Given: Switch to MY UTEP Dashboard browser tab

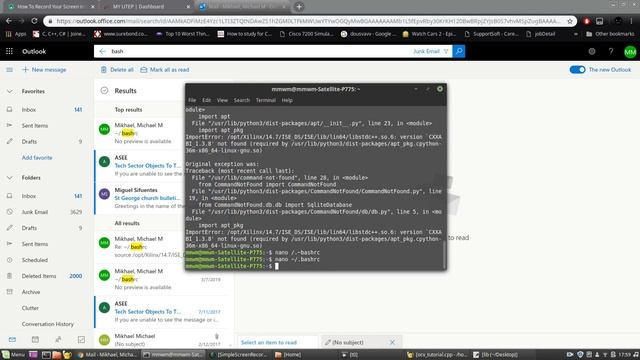Looking at the screenshot, I should click(x=146, y=7).
